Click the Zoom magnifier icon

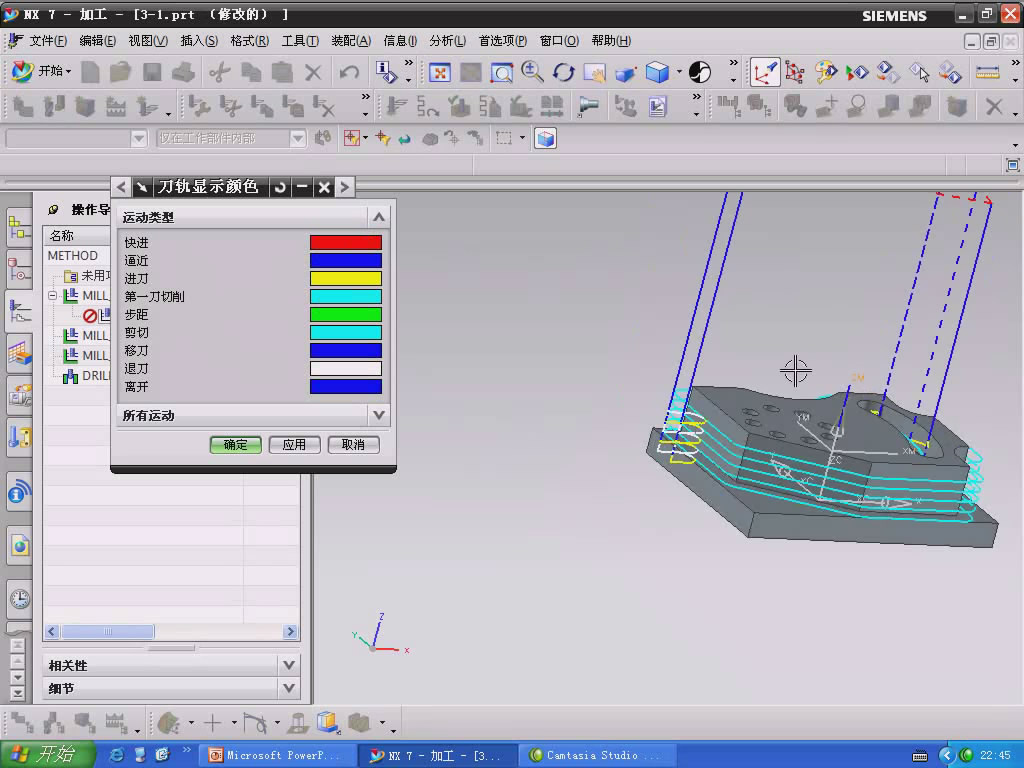[532, 72]
